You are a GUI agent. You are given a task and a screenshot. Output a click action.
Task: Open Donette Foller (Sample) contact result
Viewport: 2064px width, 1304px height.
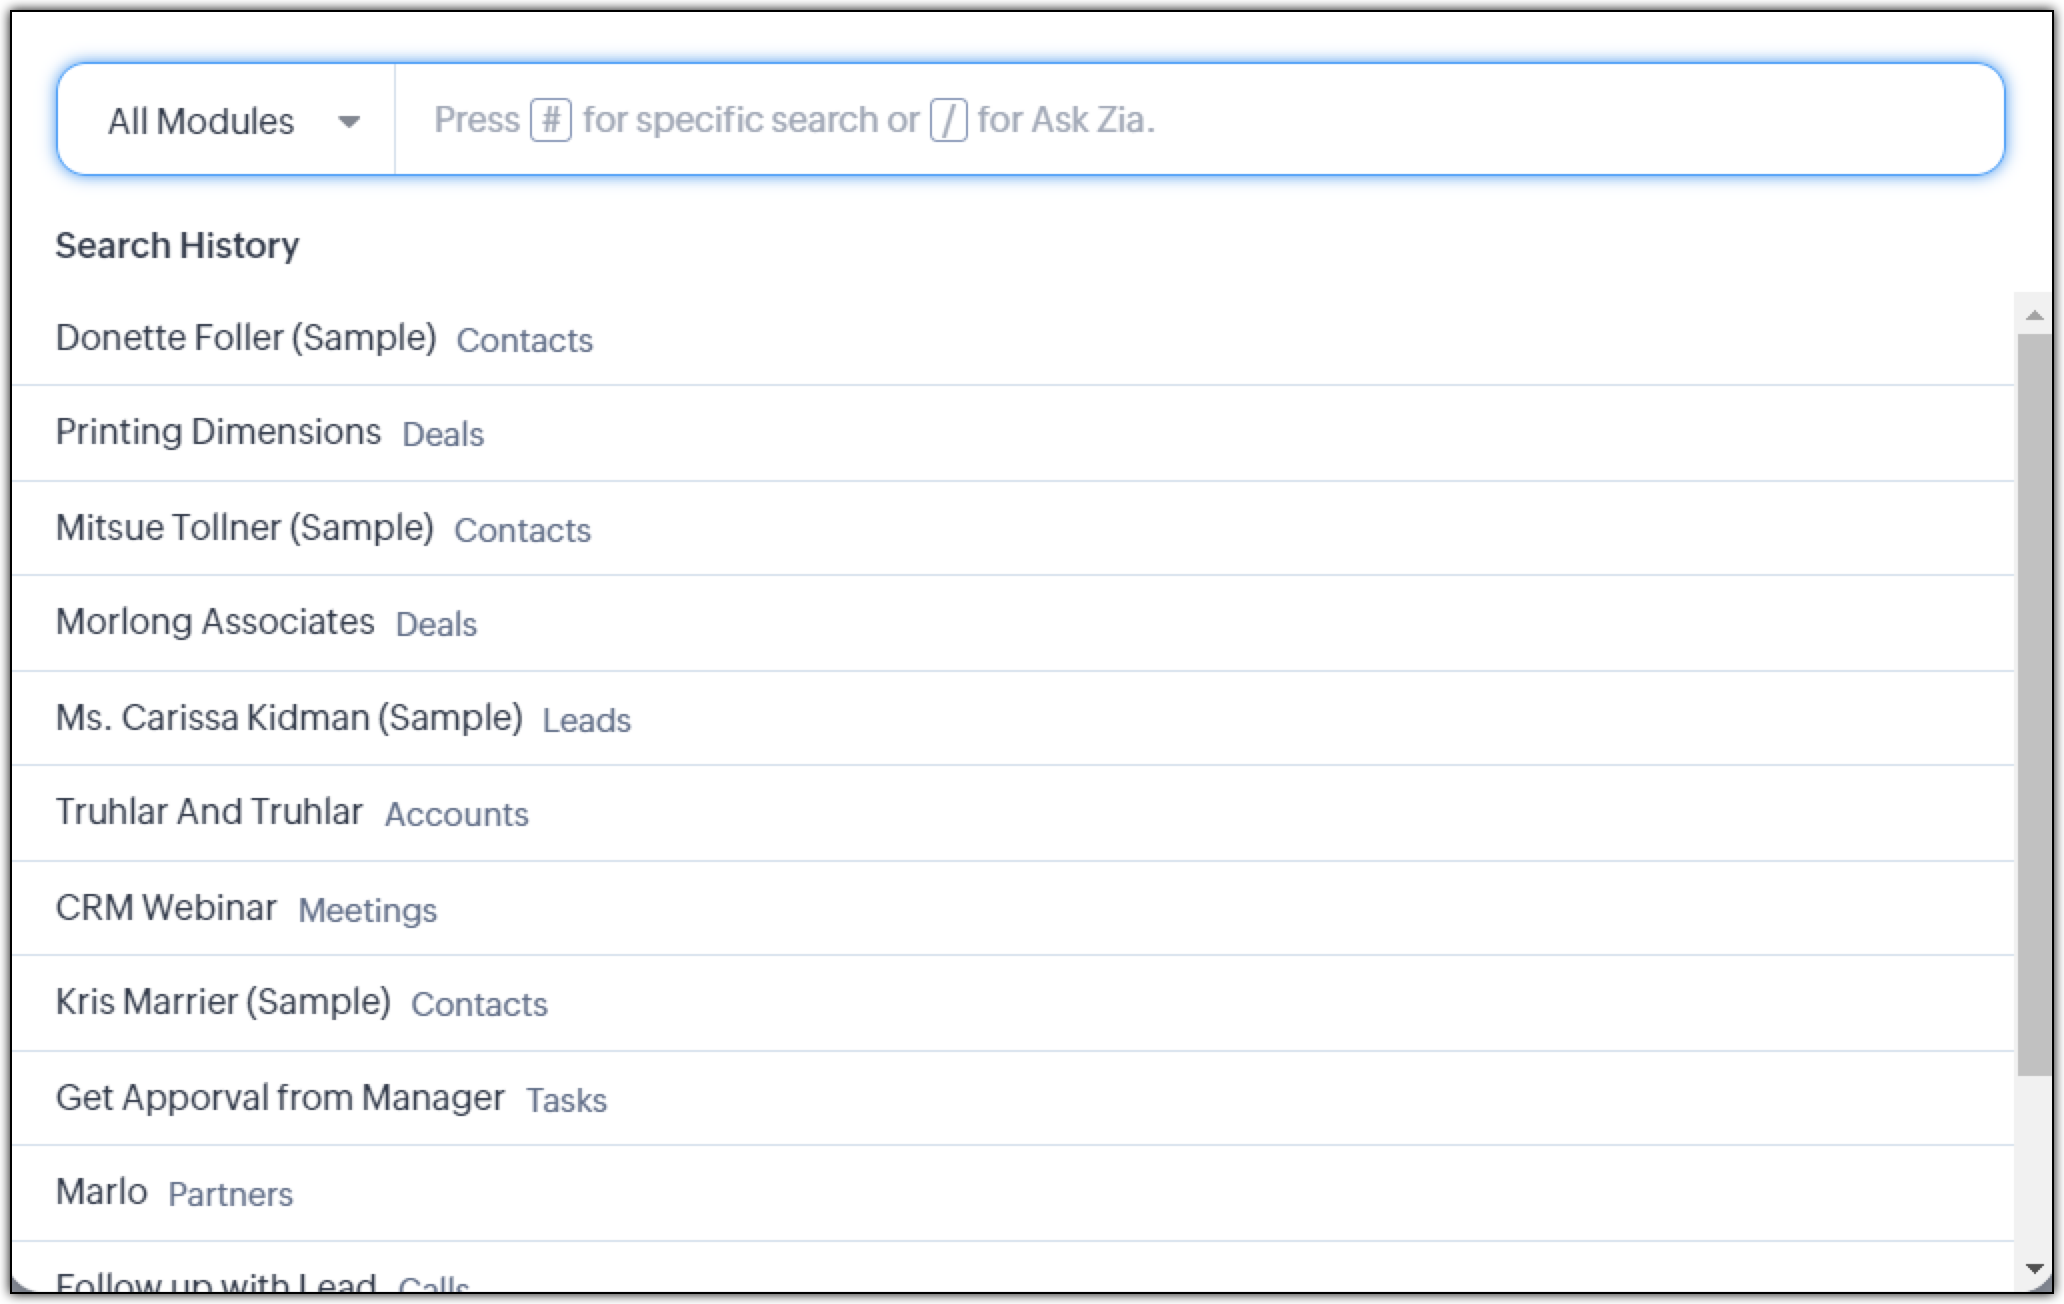[246, 338]
